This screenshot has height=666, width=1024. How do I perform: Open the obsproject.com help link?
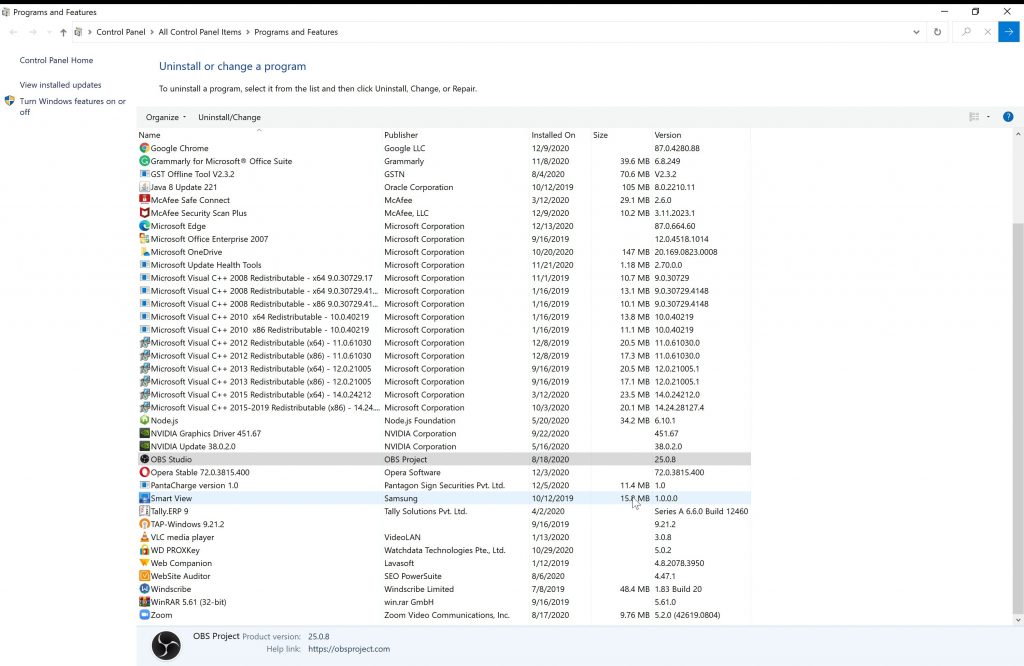pos(349,649)
